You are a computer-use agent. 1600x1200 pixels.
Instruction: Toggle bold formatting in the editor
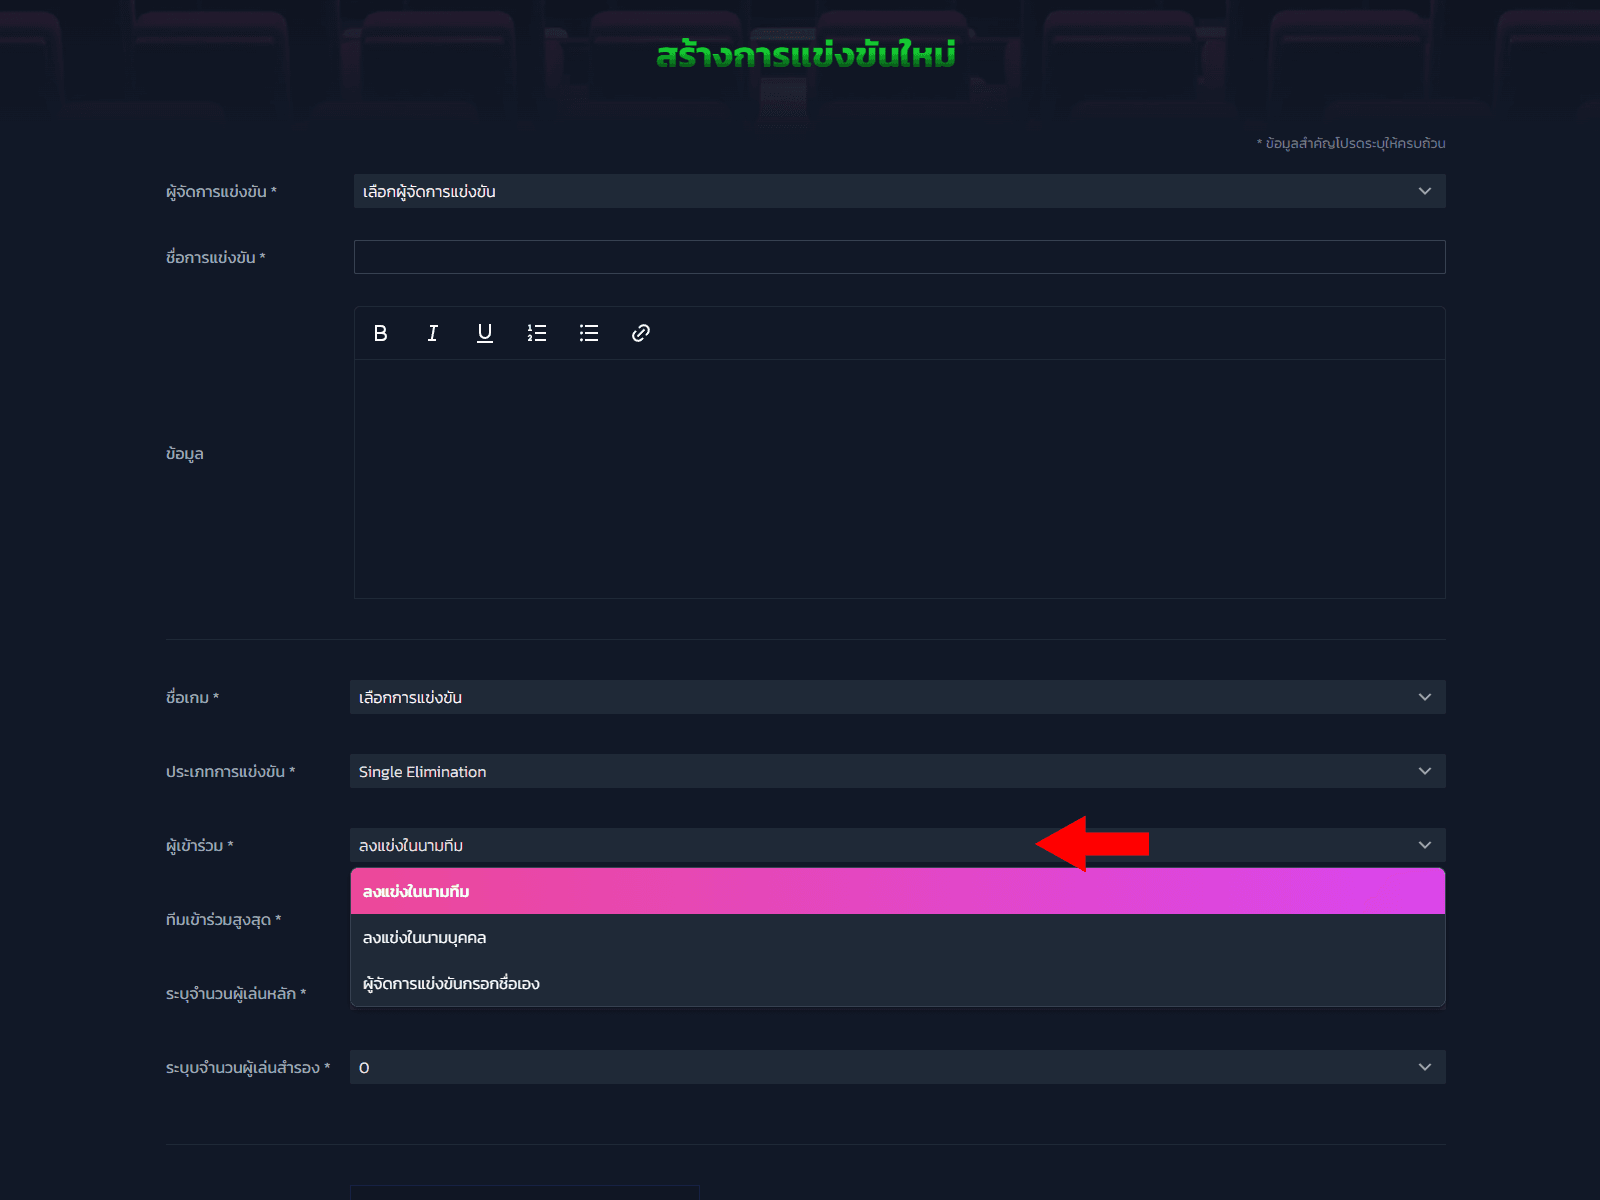tap(380, 333)
